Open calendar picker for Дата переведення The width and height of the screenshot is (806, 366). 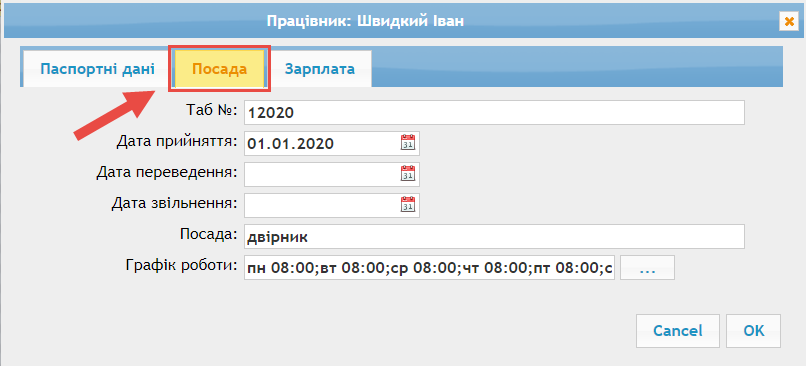[408, 174]
